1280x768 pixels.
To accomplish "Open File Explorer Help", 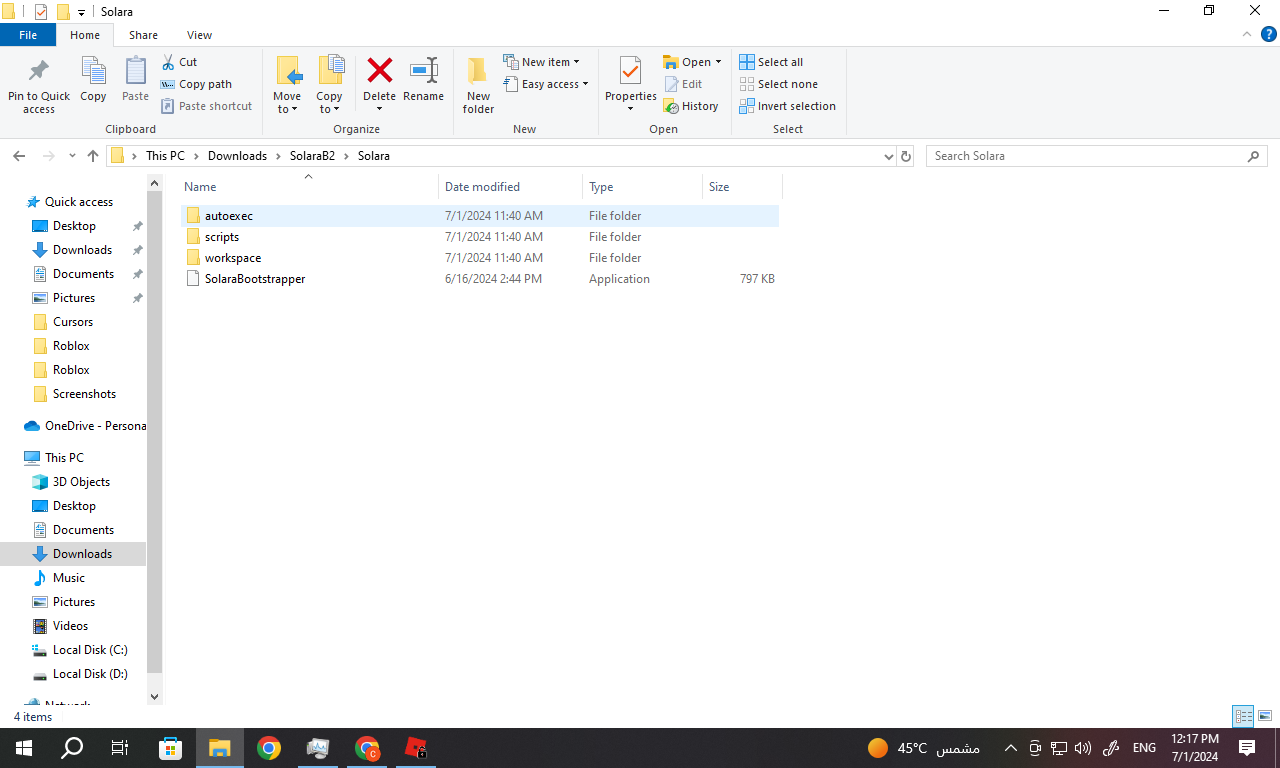I will tap(1267, 34).
